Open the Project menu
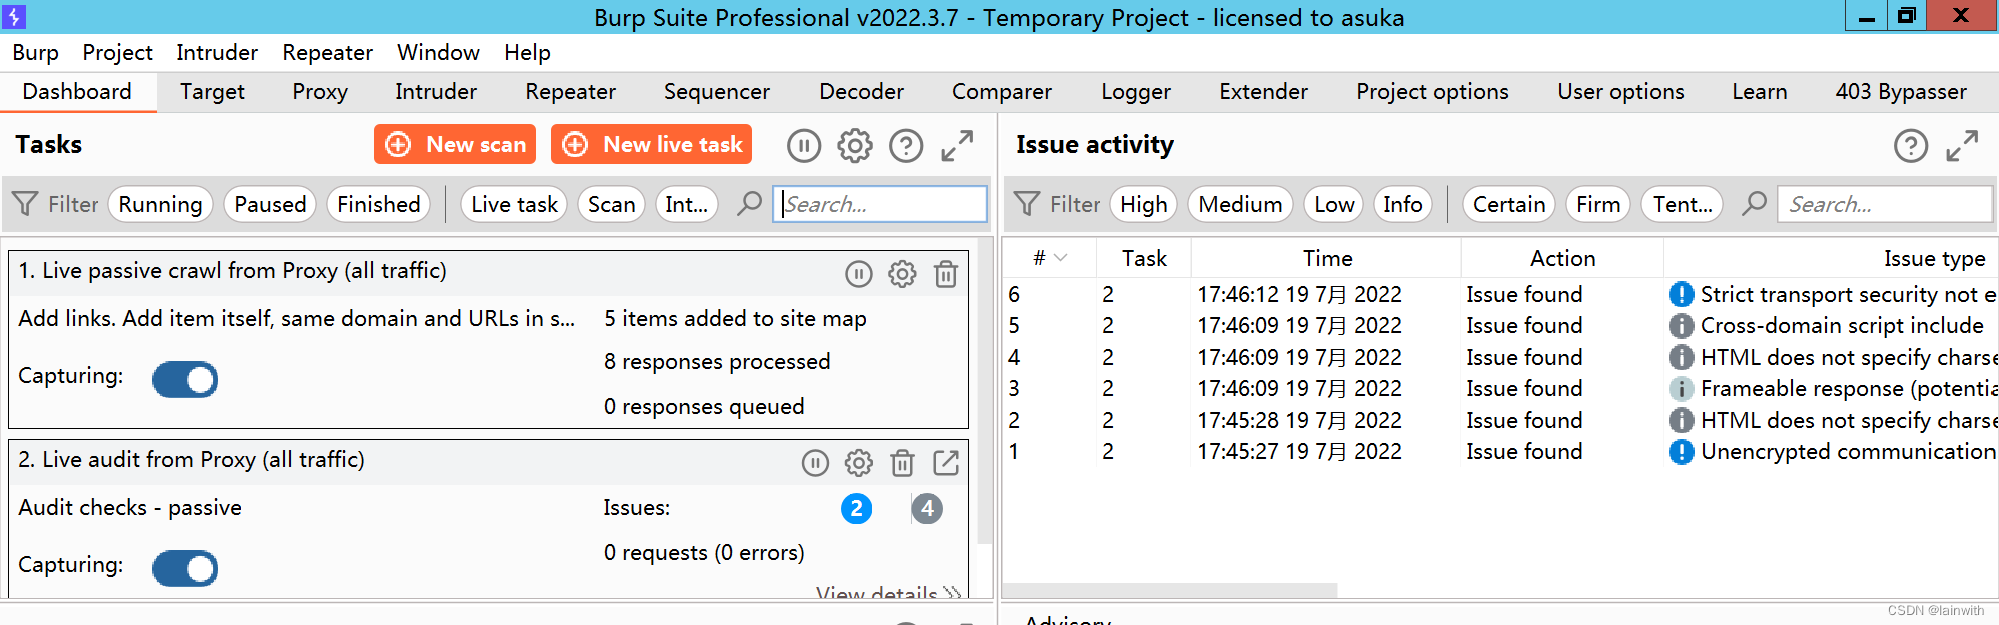The image size is (1999, 625). pos(117,52)
